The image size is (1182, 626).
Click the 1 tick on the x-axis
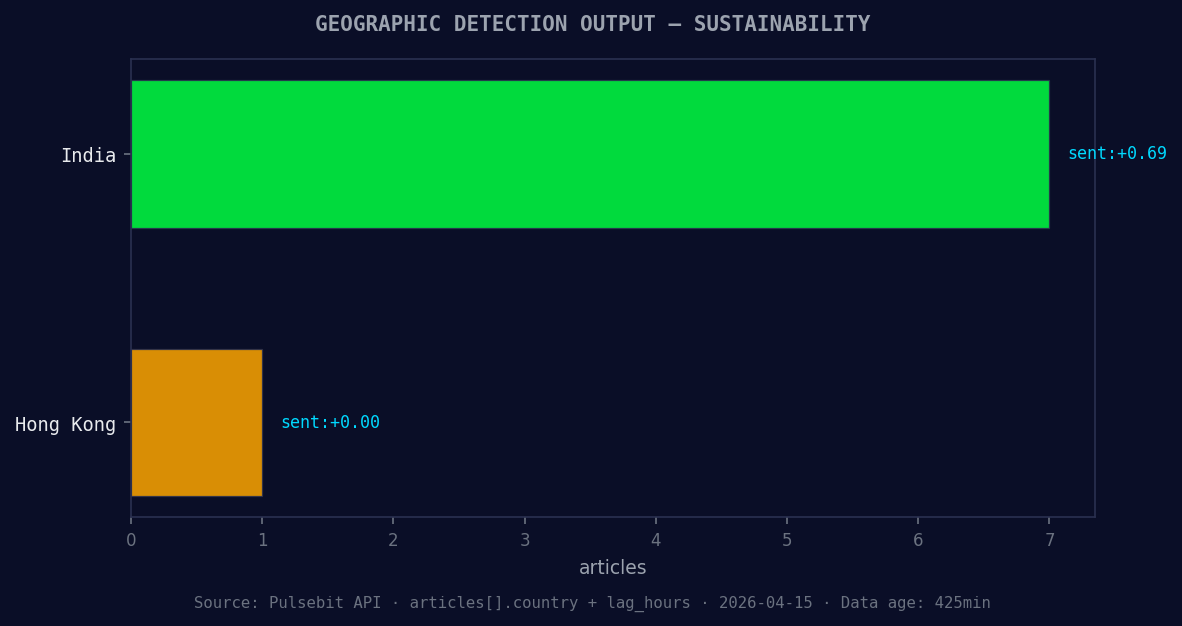262,538
